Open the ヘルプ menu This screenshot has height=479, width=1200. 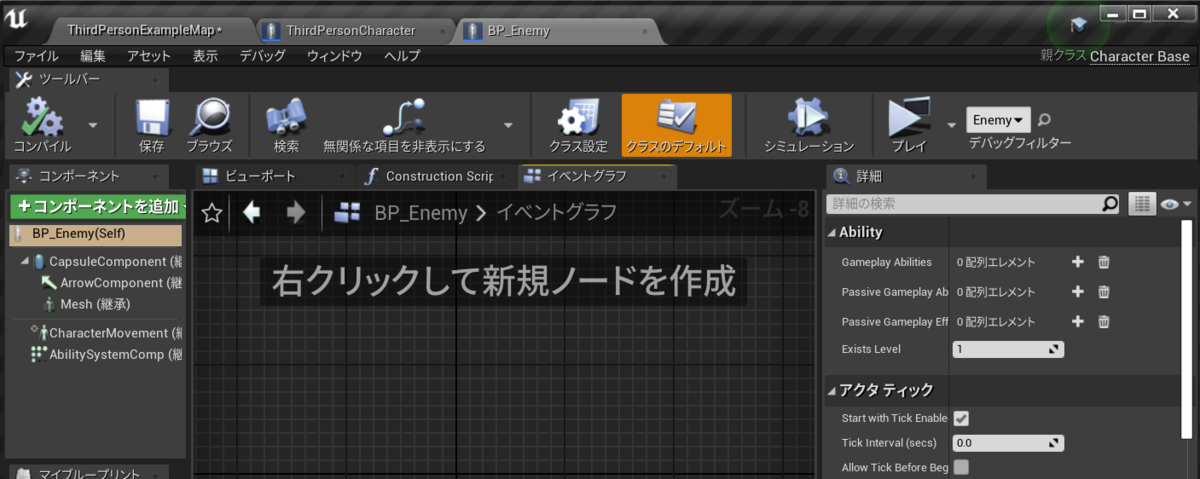coord(402,56)
